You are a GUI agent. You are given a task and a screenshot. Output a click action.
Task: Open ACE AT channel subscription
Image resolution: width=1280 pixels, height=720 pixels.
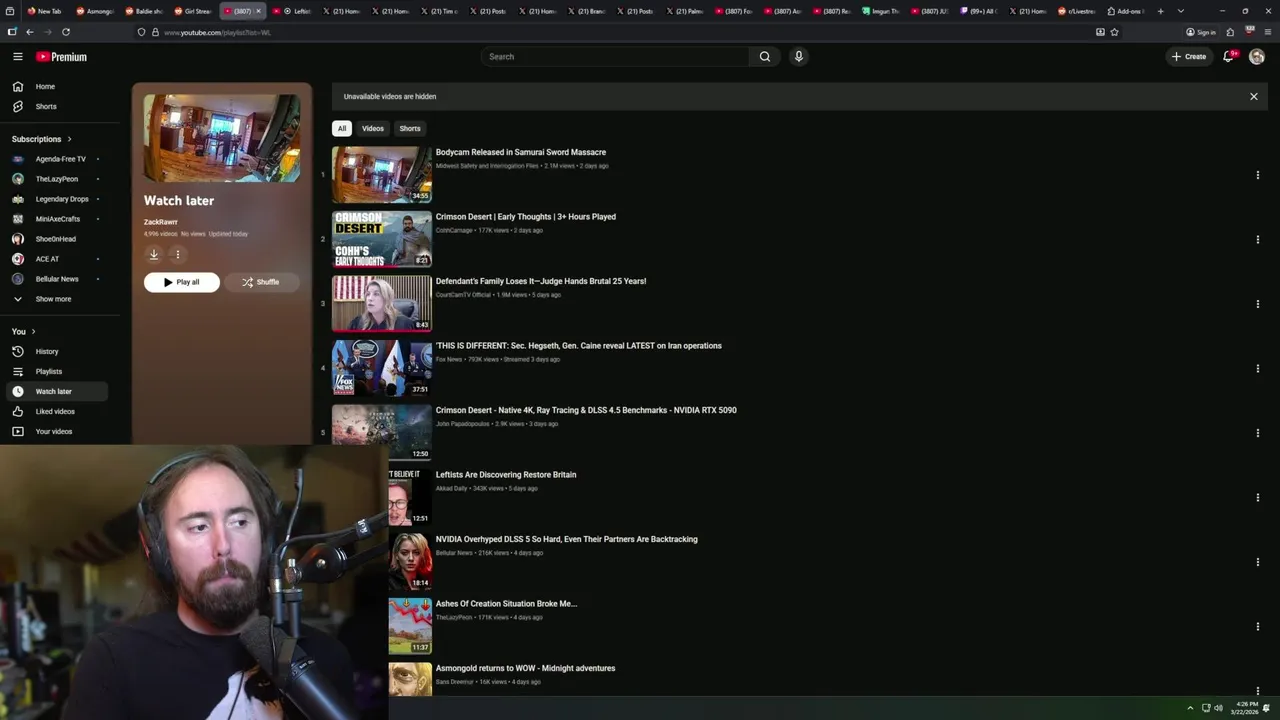click(56, 259)
